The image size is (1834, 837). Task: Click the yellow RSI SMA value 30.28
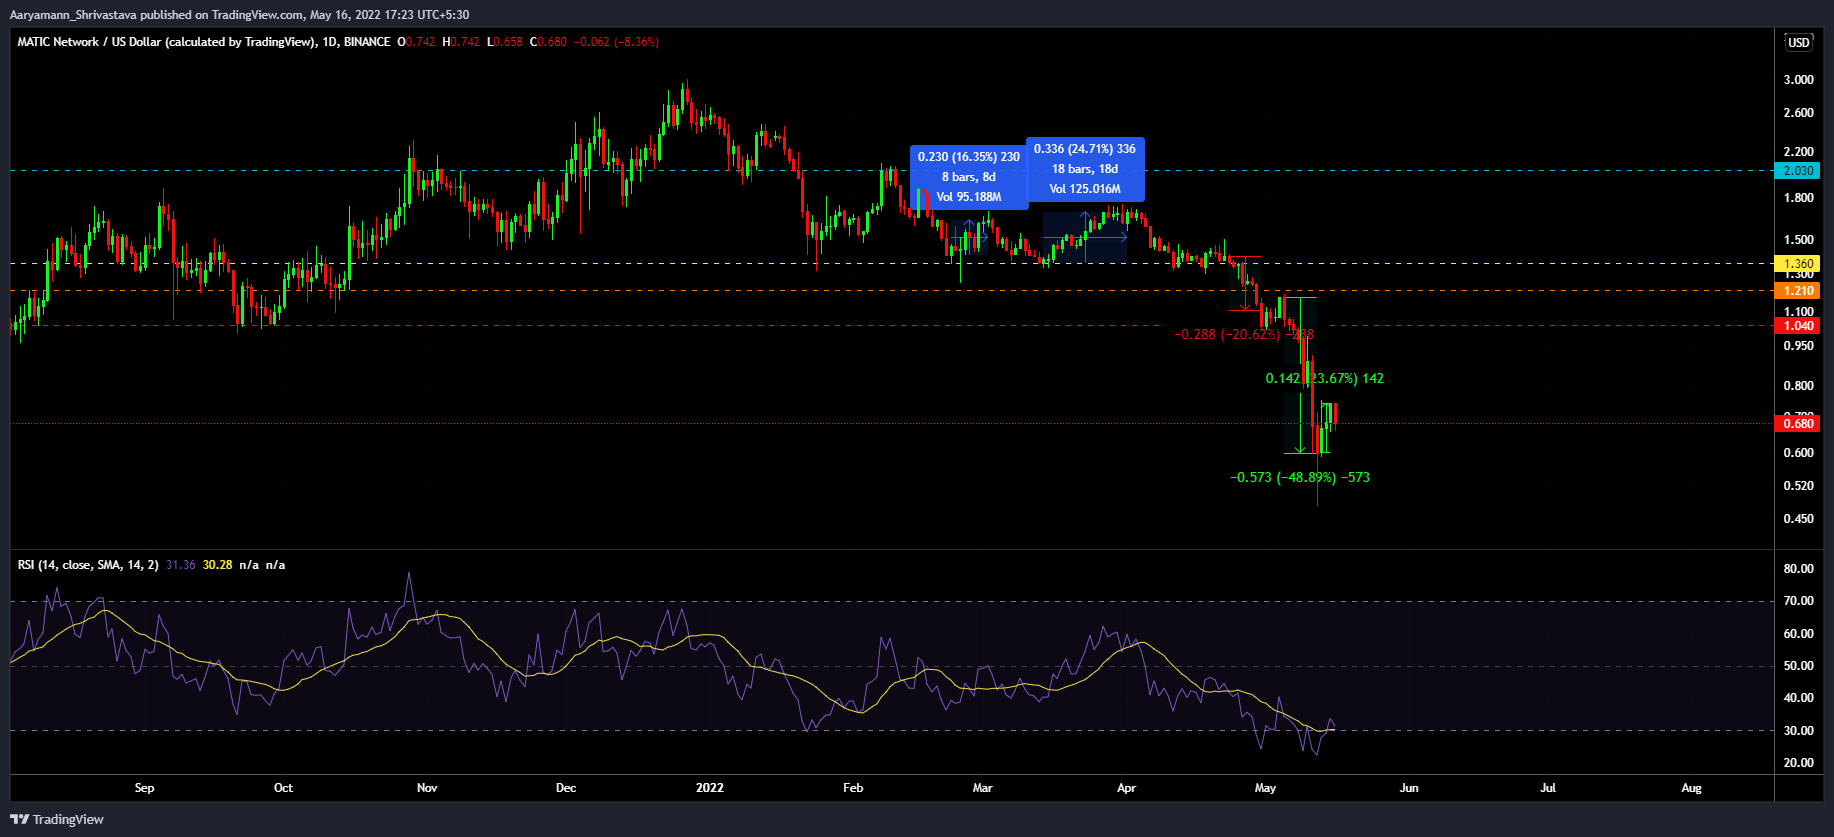point(217,565)
